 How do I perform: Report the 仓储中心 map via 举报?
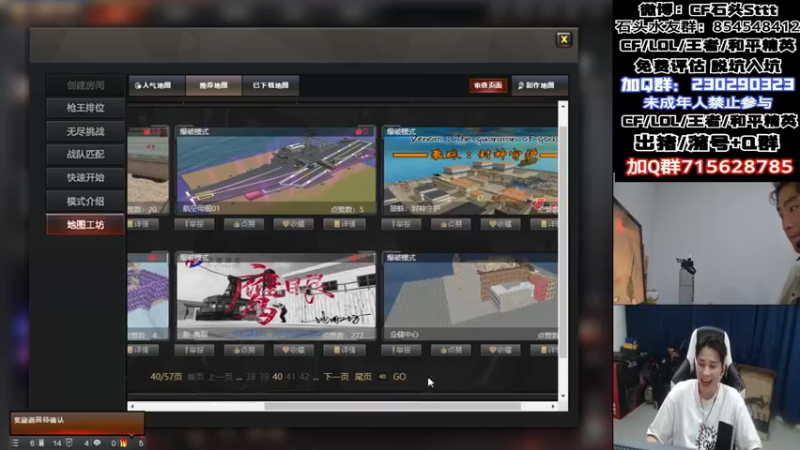[x=401, y=350]
